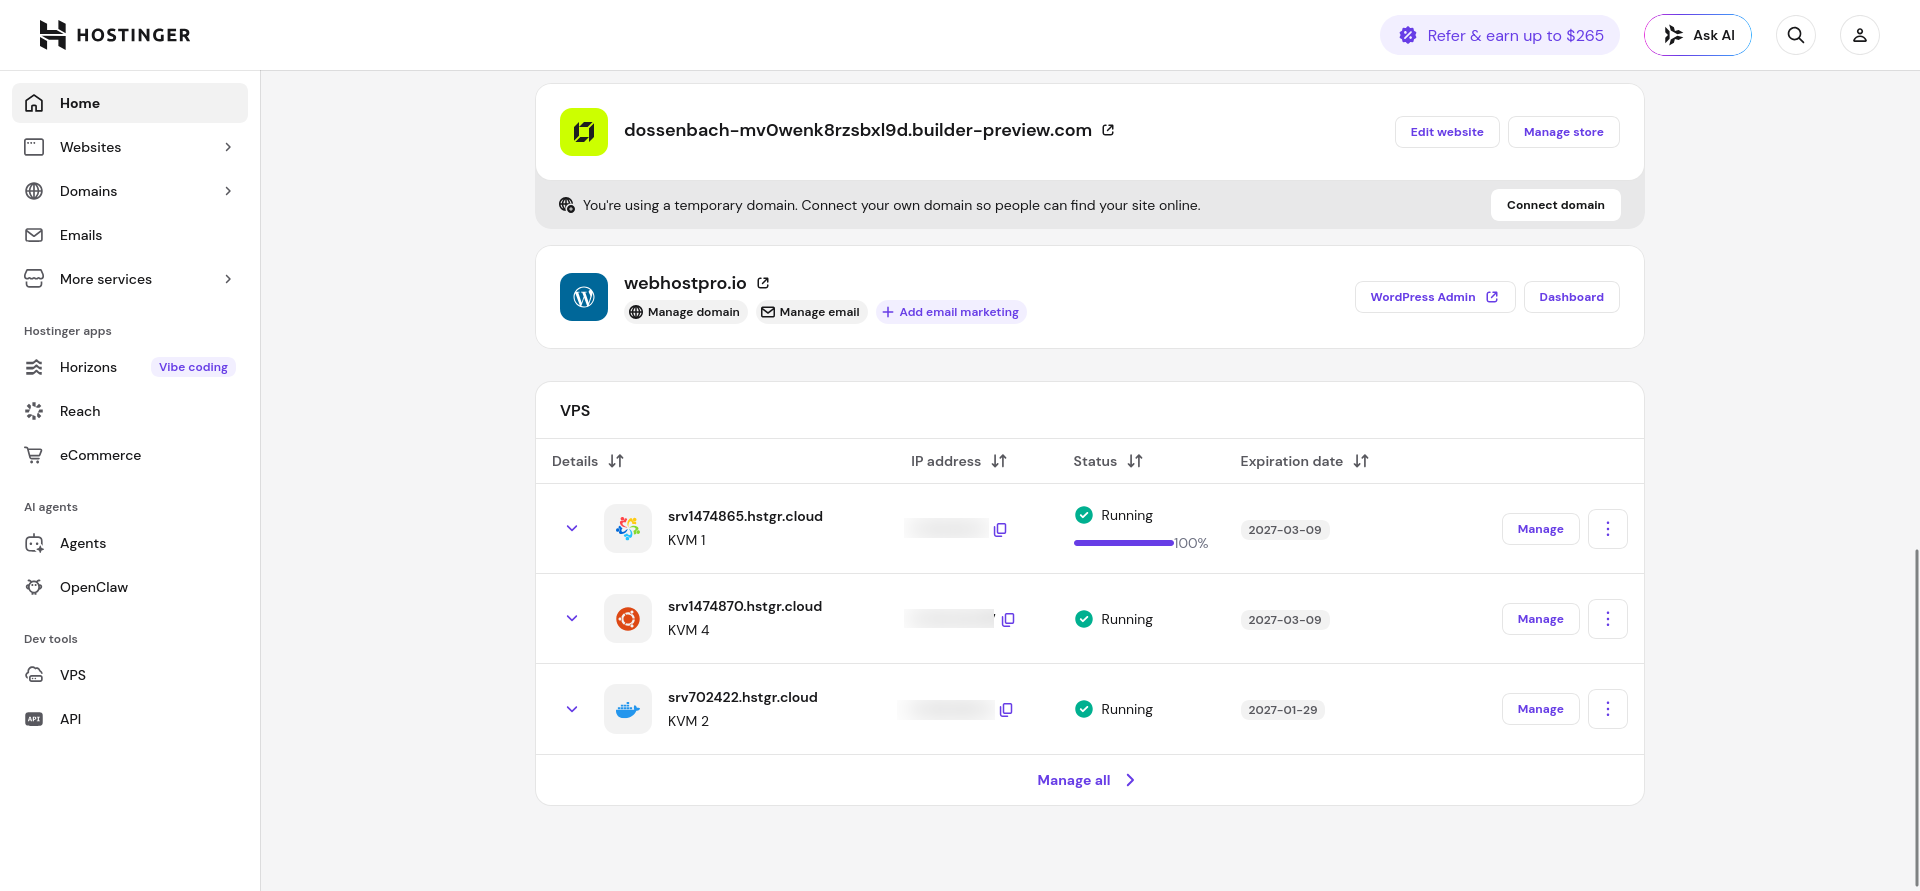Image resolution: width=1920 pixels, height=891 pixels.
Task: Click Ask AI button
Action: pyautogui.click(x=1698, y=35)
